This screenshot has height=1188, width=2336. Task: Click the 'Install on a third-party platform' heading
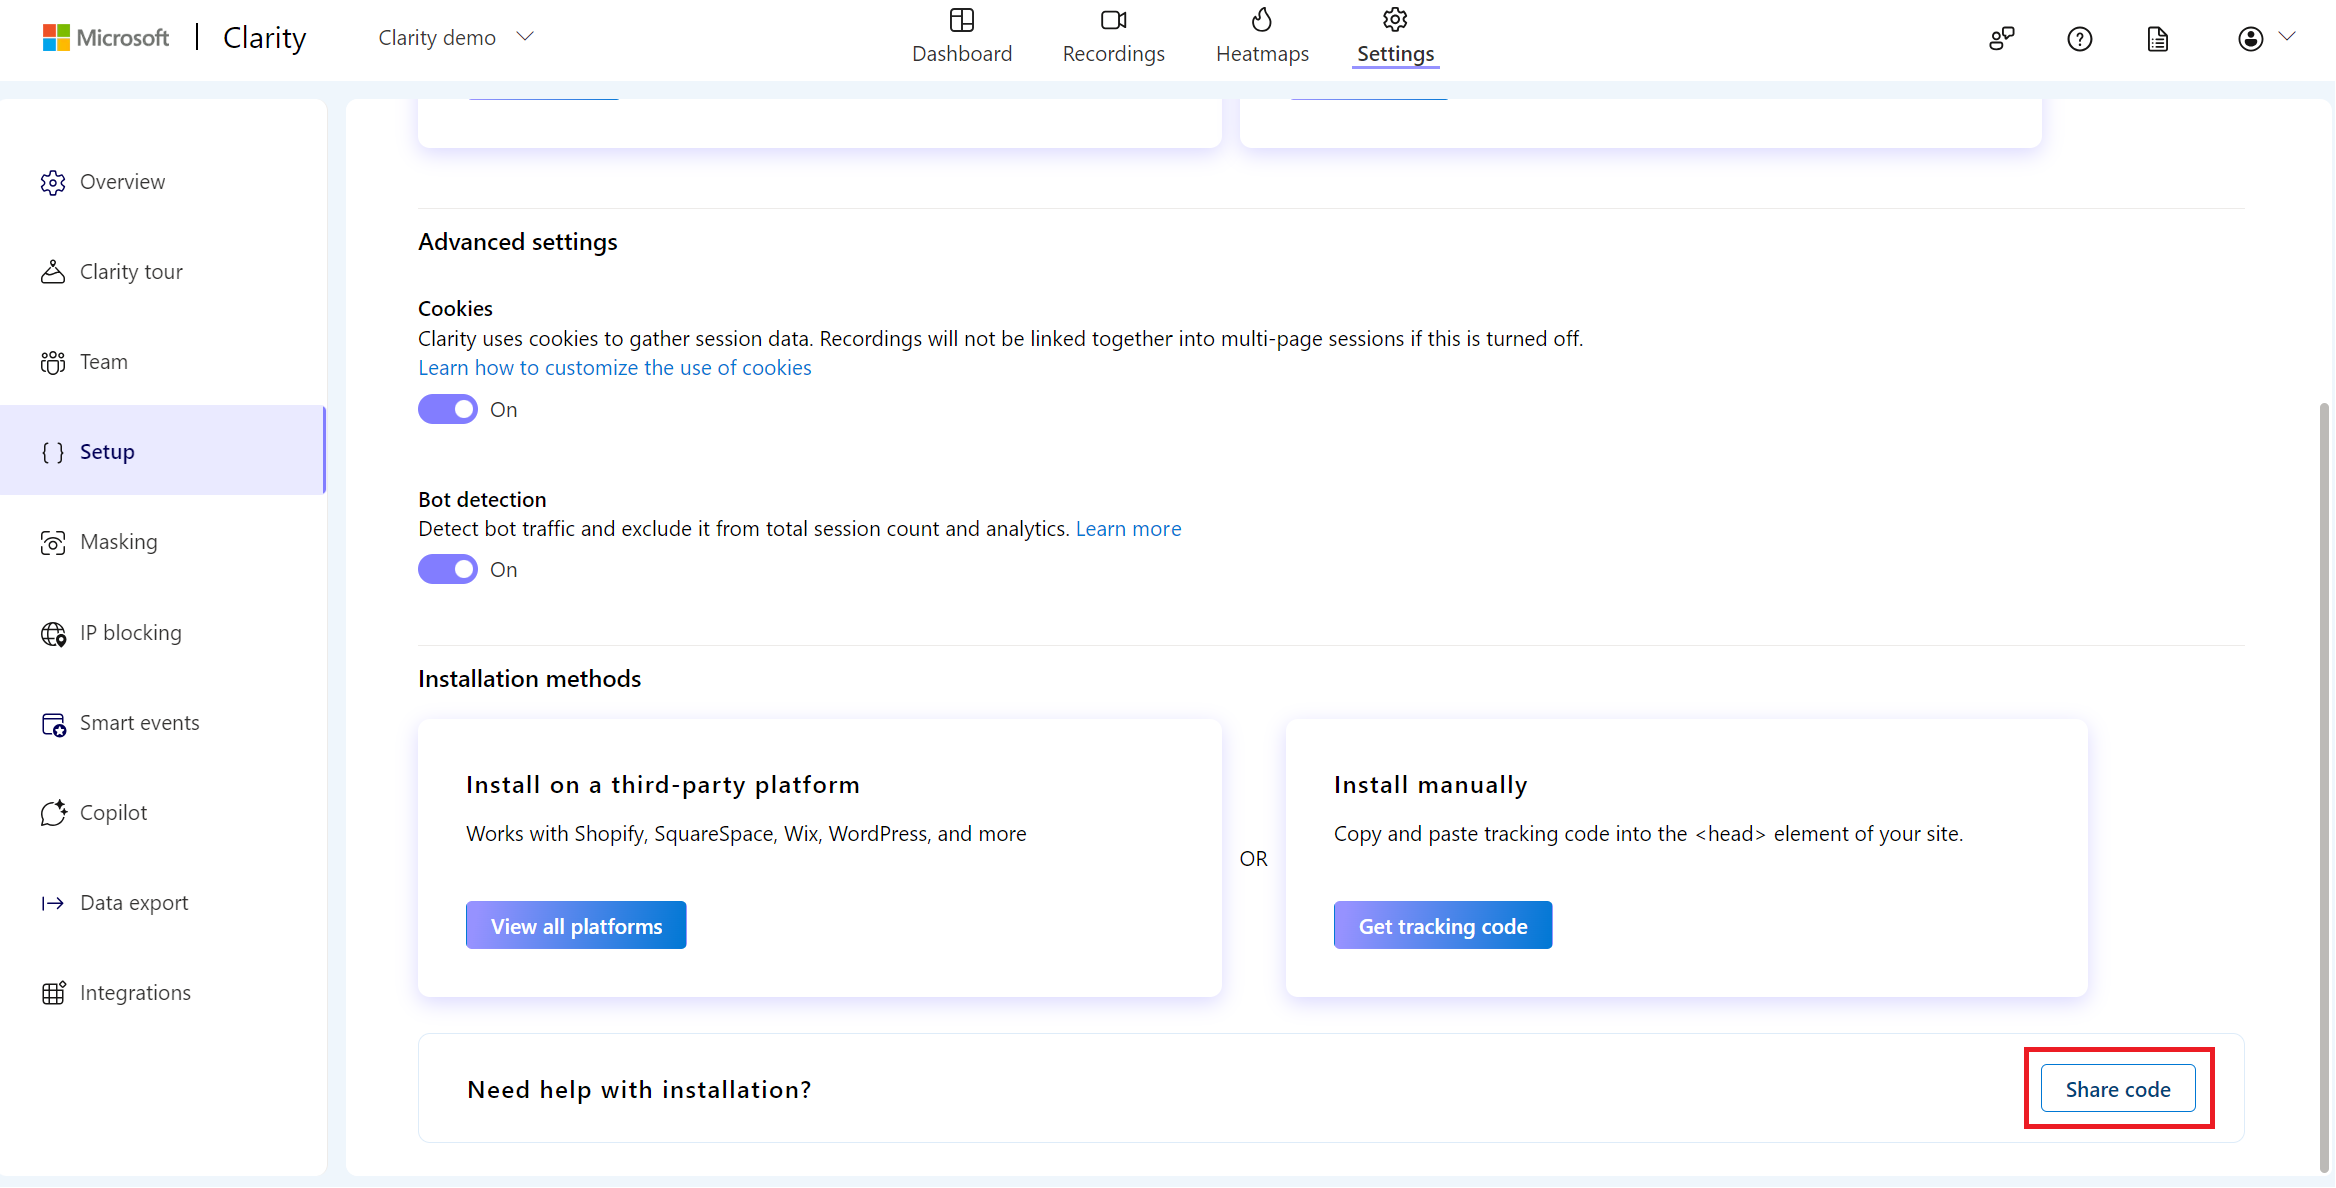(662, 785)
